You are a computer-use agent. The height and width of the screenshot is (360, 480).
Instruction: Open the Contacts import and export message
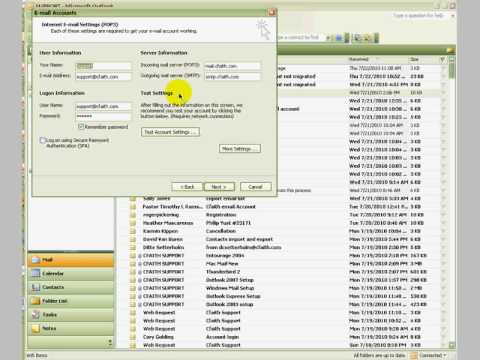click(x=239, y=239)
